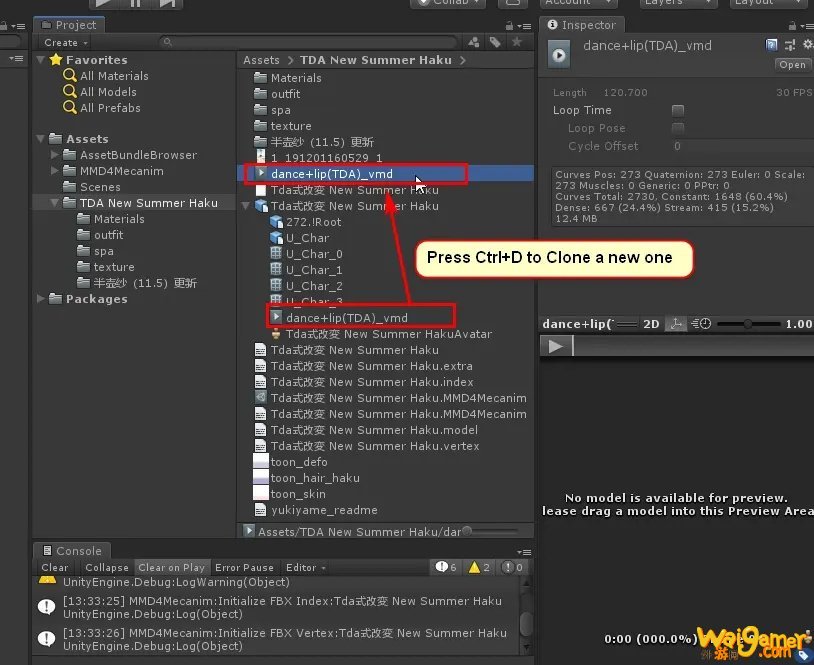Switch to the Inspector tab
The height and width of the screenshot is (665, 814).
[582, 25]
